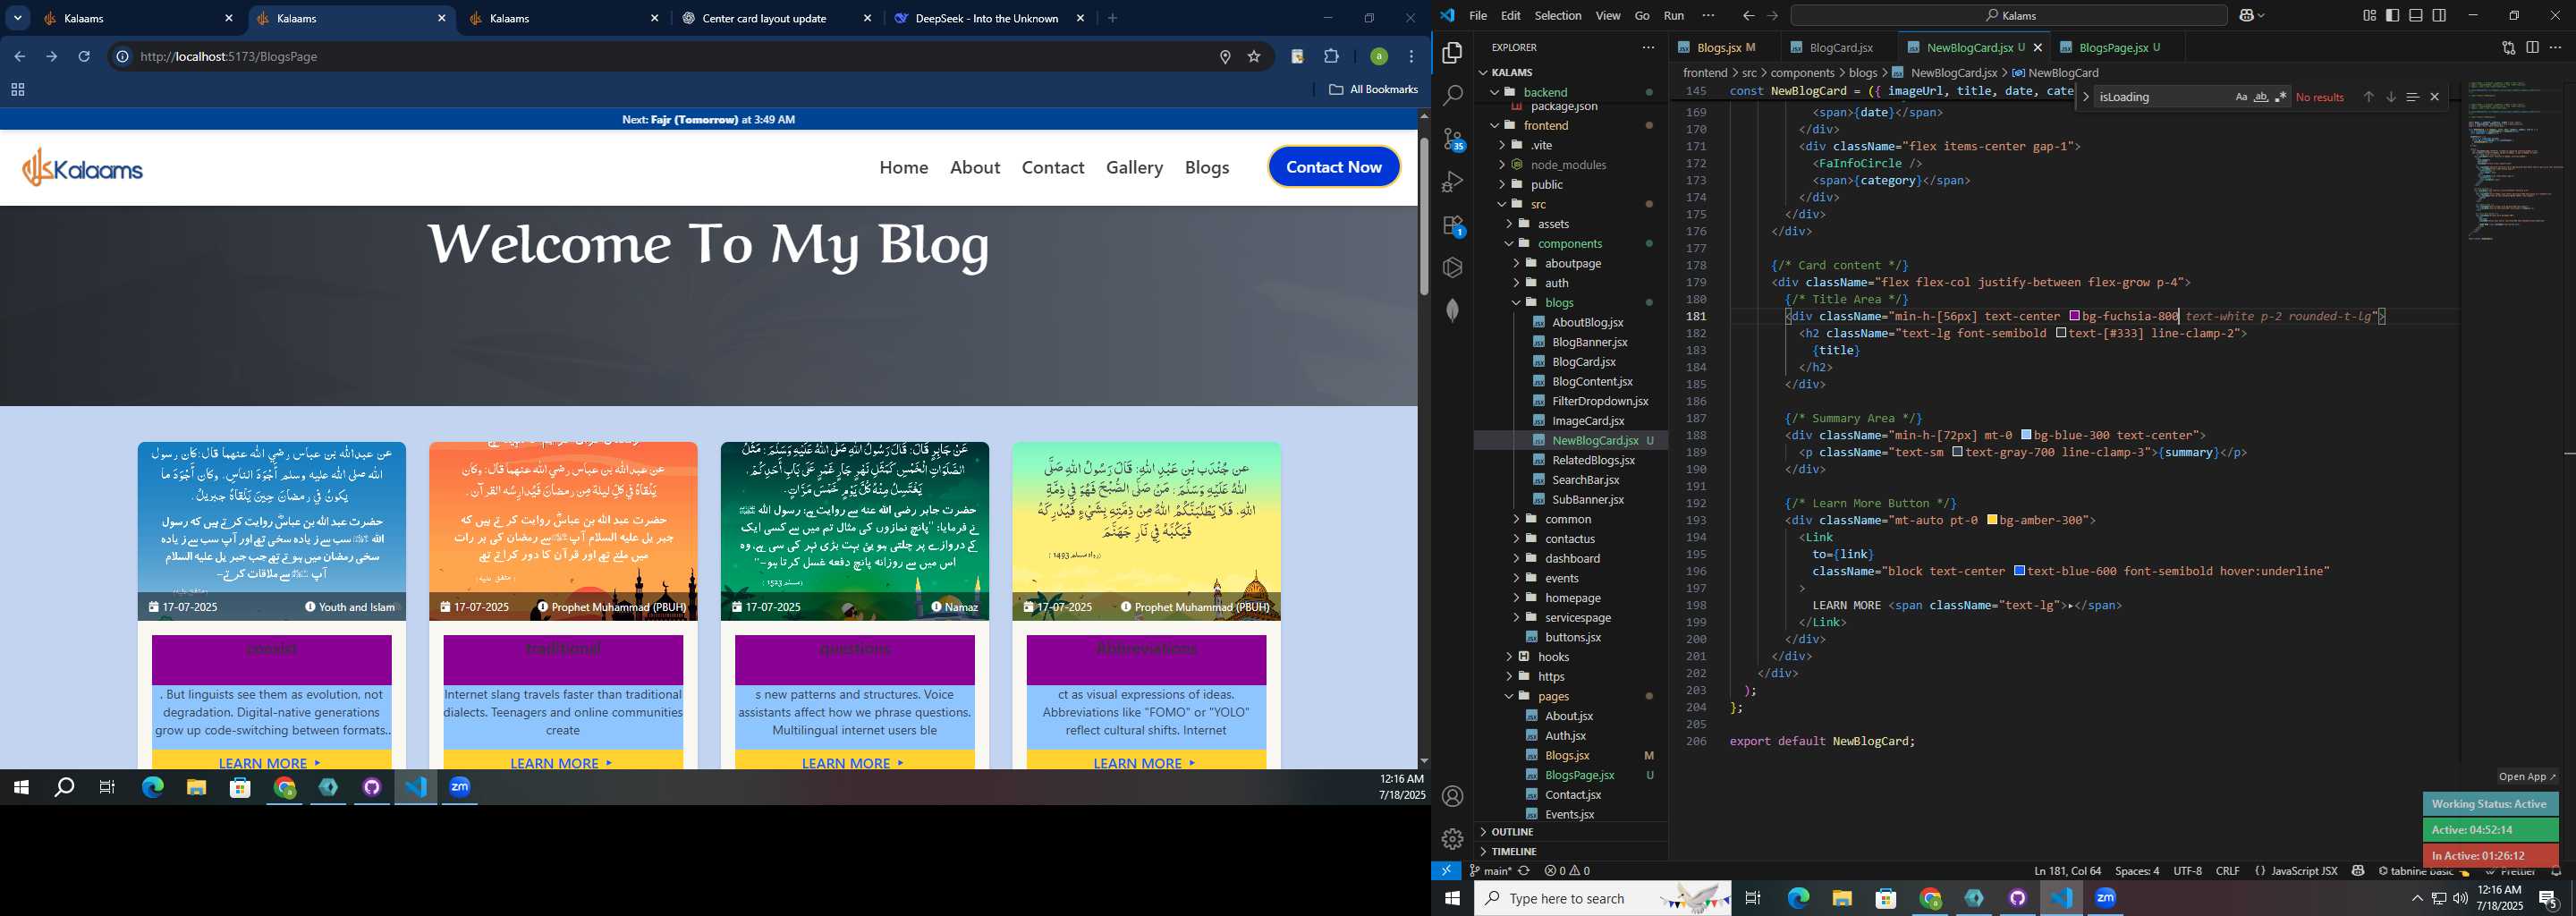The image size is (2576, 916).
Task: Switch to the BlogCard.jsx editor tab
Action: (1840, 47)
